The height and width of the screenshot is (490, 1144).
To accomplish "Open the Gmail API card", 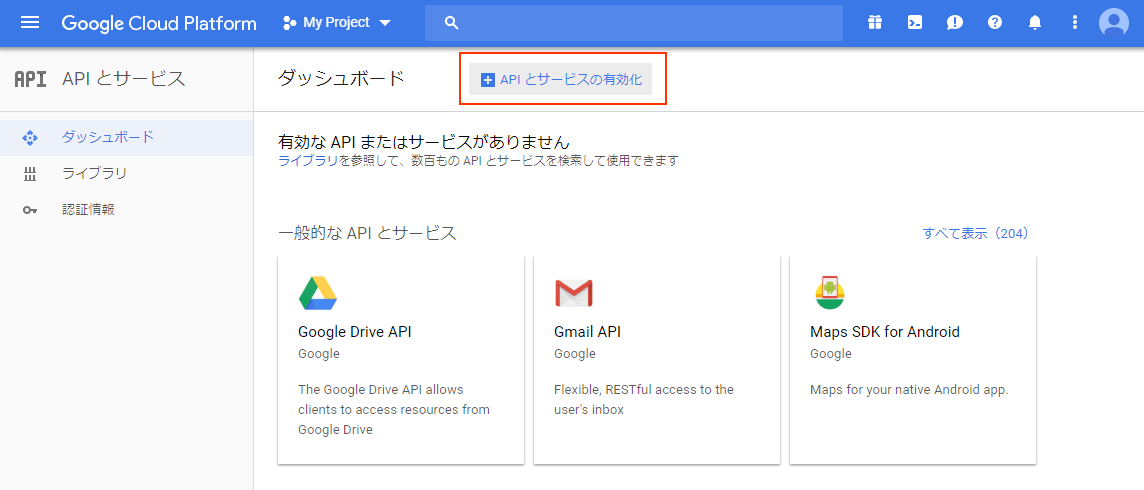I will 657,359.
